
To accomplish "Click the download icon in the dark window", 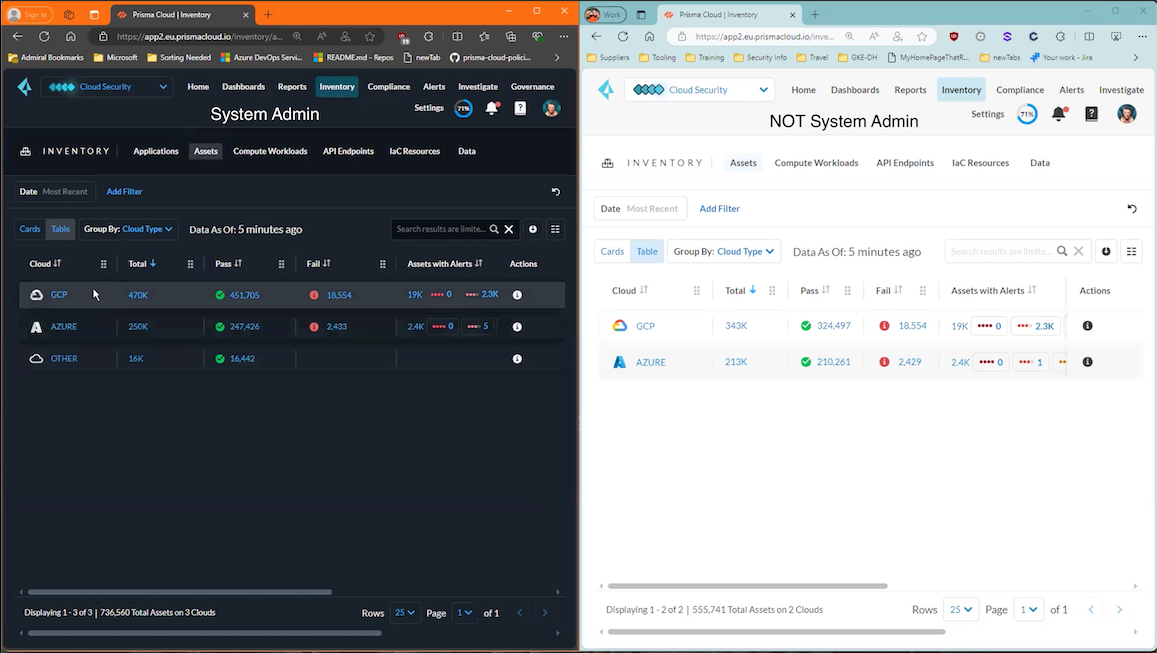I will pyautogui.click(x=533, y=229).
